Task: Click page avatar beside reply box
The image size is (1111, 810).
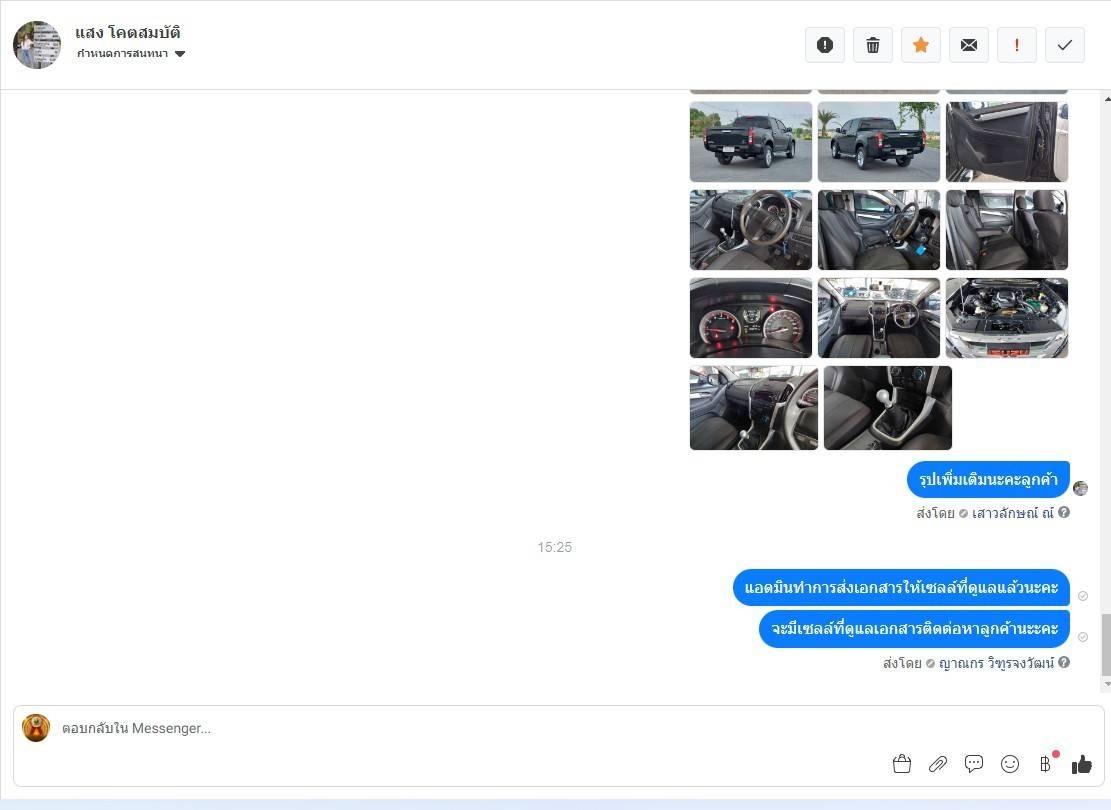Action: point(36,728)
